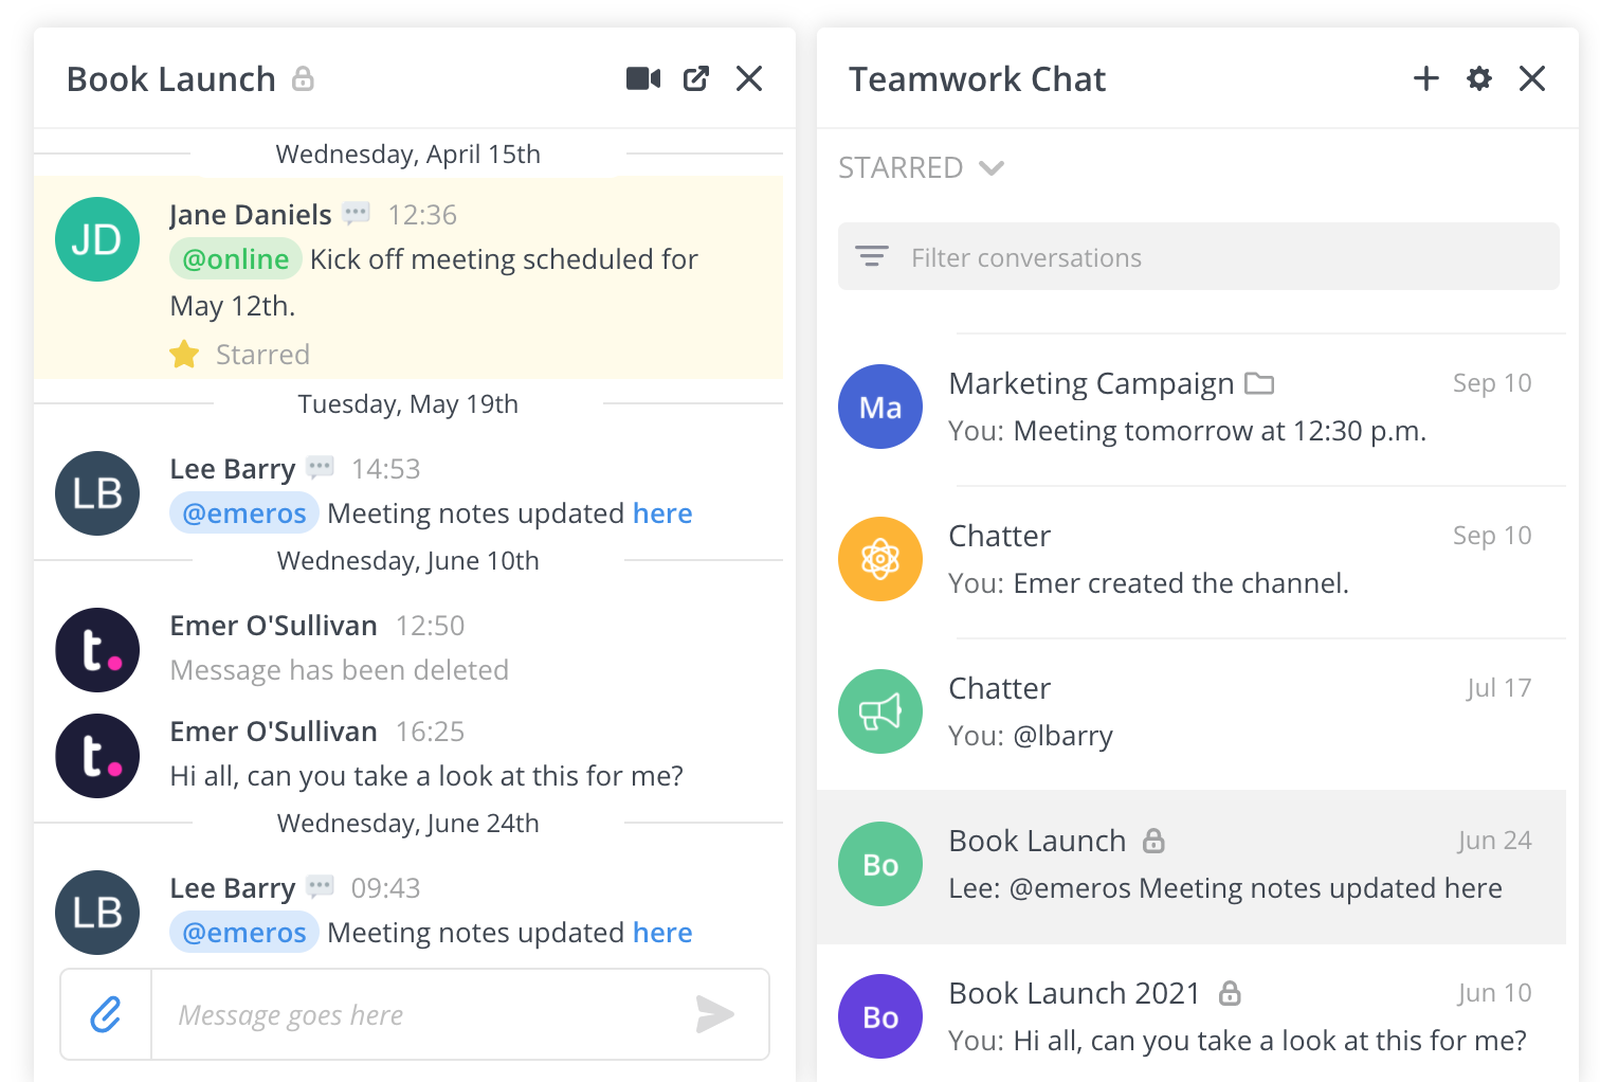This screenshot has height=1082, width=1600.
Task: Select the green megaphone Chatter avatar
Action: (x=879, y=711)
